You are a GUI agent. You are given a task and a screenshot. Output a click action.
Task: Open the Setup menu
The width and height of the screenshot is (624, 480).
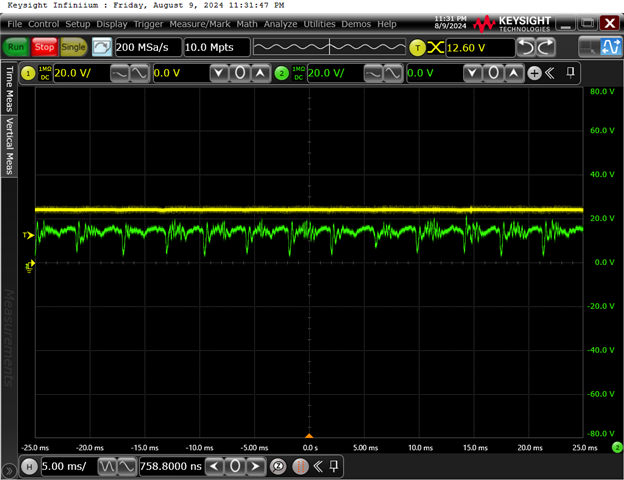tap(78, 24)
